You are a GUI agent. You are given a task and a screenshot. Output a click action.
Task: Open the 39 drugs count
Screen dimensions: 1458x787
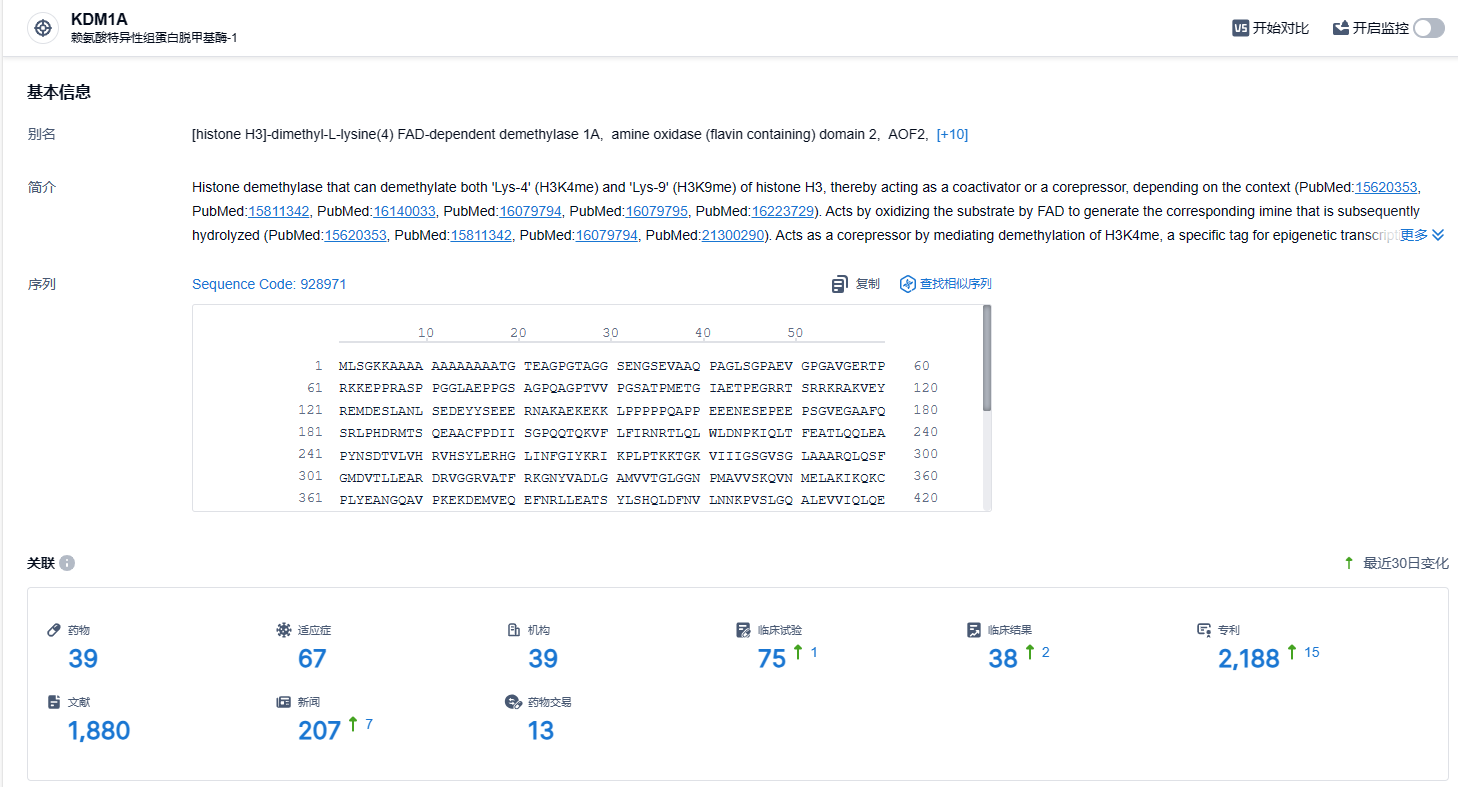83,658
